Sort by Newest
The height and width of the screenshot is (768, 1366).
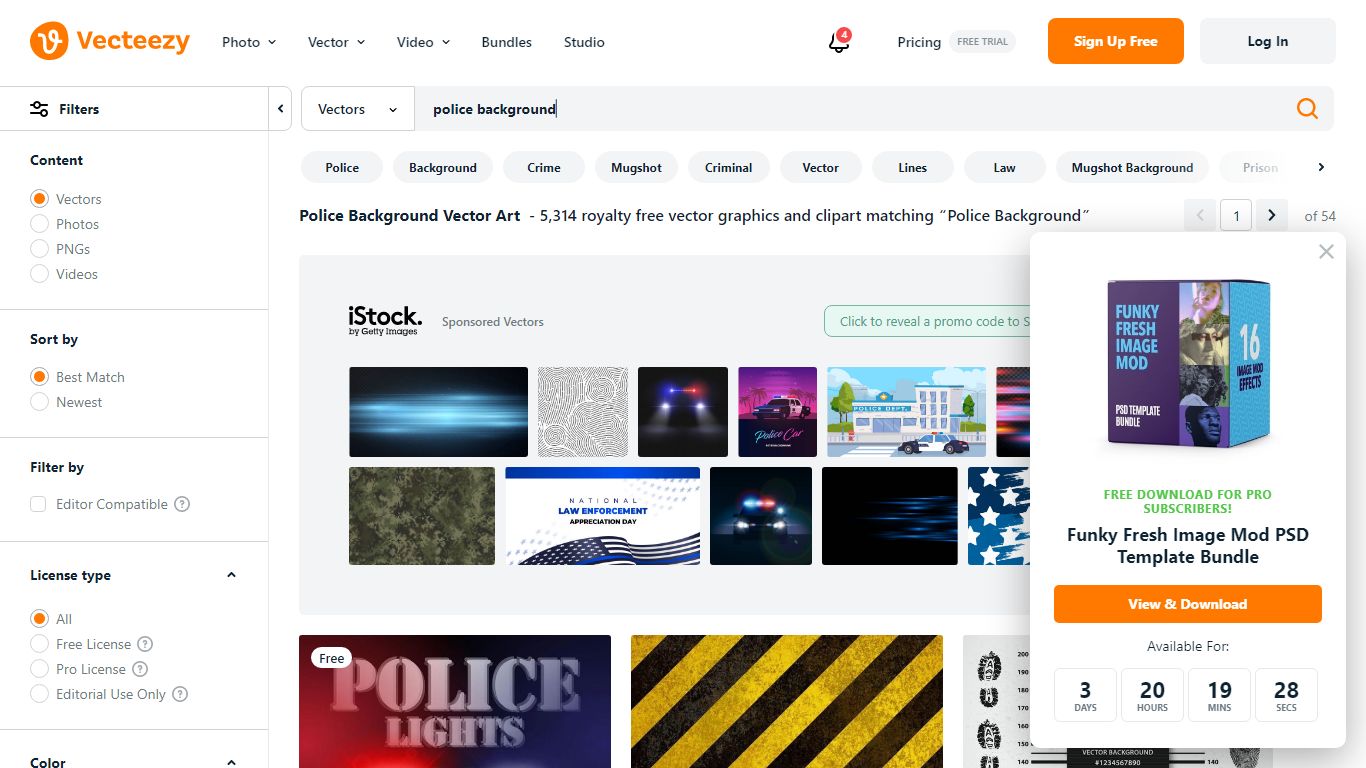click(x=39, y=402)
